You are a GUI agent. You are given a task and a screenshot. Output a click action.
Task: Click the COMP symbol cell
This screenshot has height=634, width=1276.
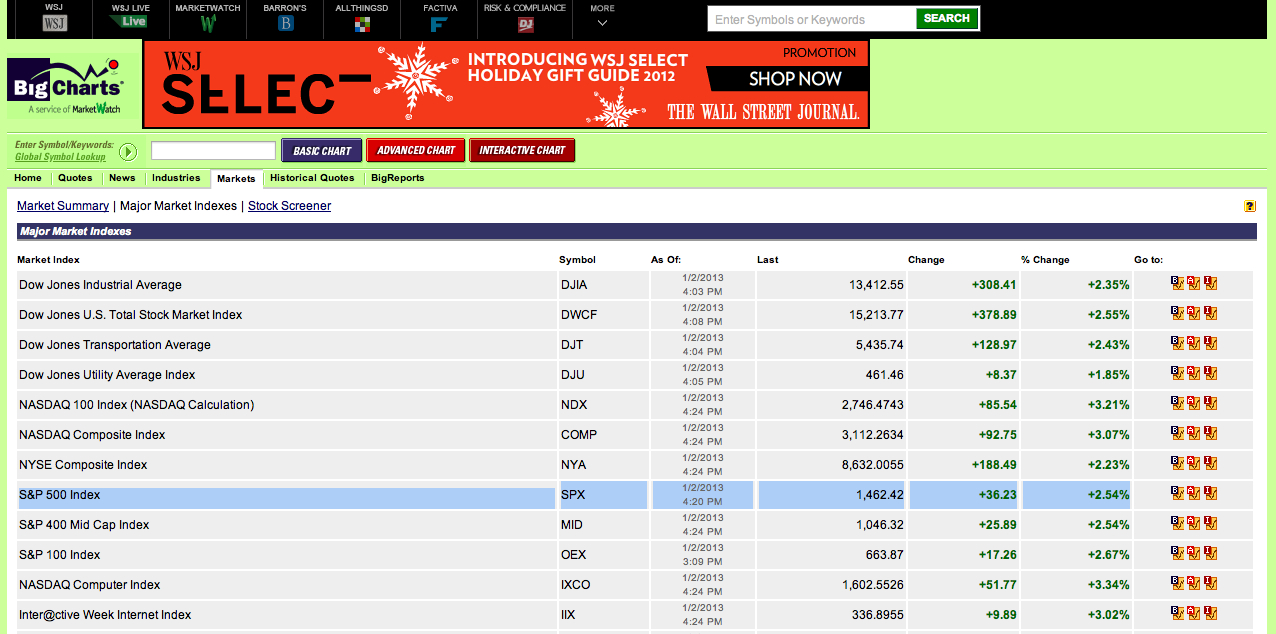[605, 435]
